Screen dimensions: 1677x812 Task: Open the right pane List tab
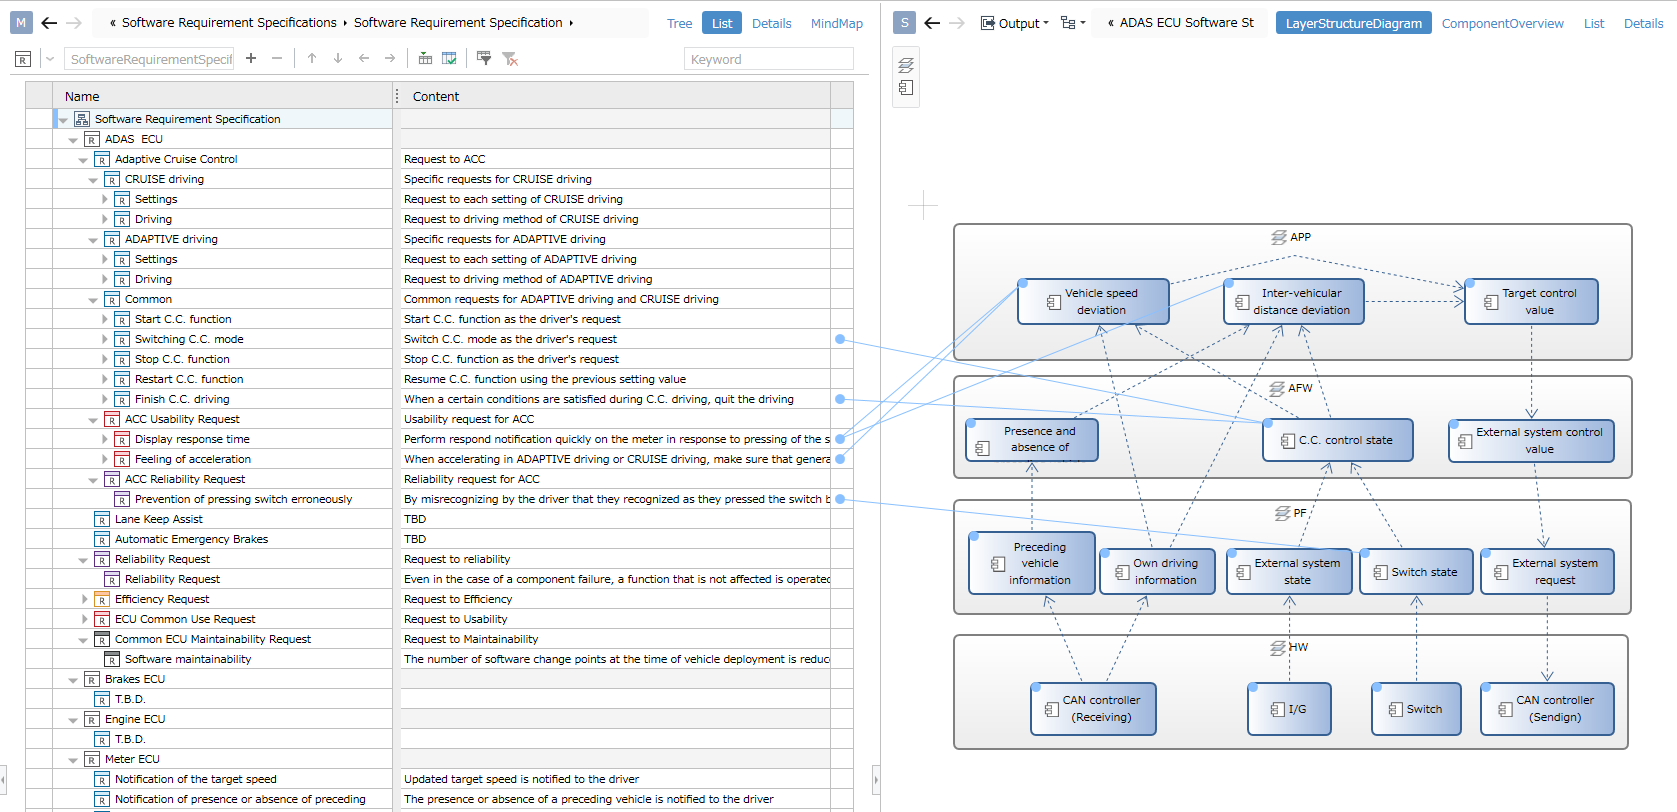(1594, 23)
